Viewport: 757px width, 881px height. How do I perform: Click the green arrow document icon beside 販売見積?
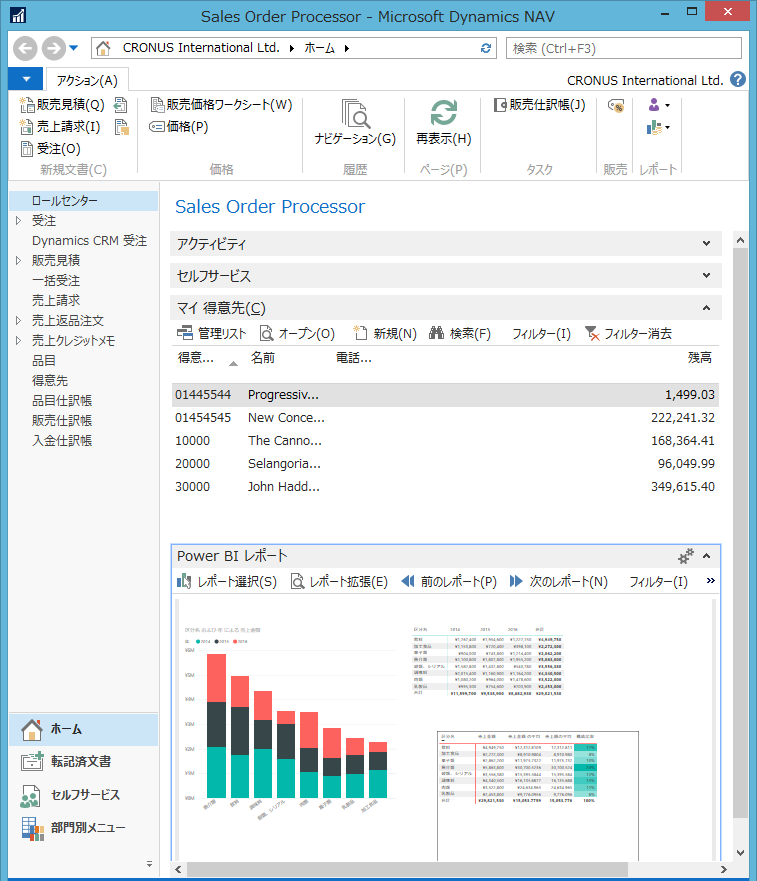click(x=120, y=105)
